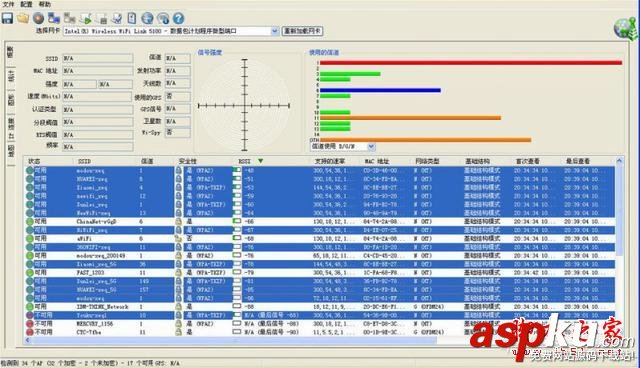Sort by the 支持的速率 column header
The width and height of the screenshot is (640, 368).
click(330, 161)
